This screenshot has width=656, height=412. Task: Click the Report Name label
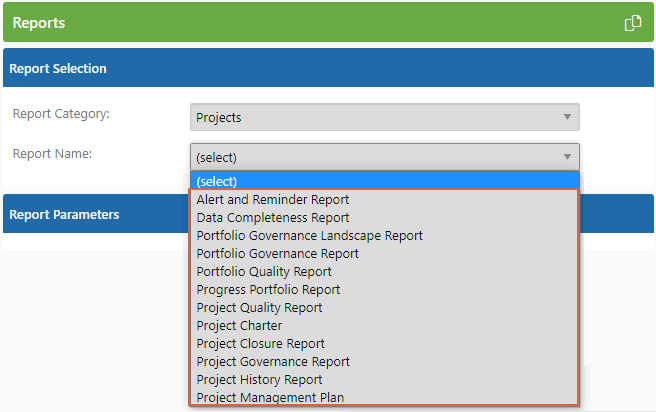(52, 154)
